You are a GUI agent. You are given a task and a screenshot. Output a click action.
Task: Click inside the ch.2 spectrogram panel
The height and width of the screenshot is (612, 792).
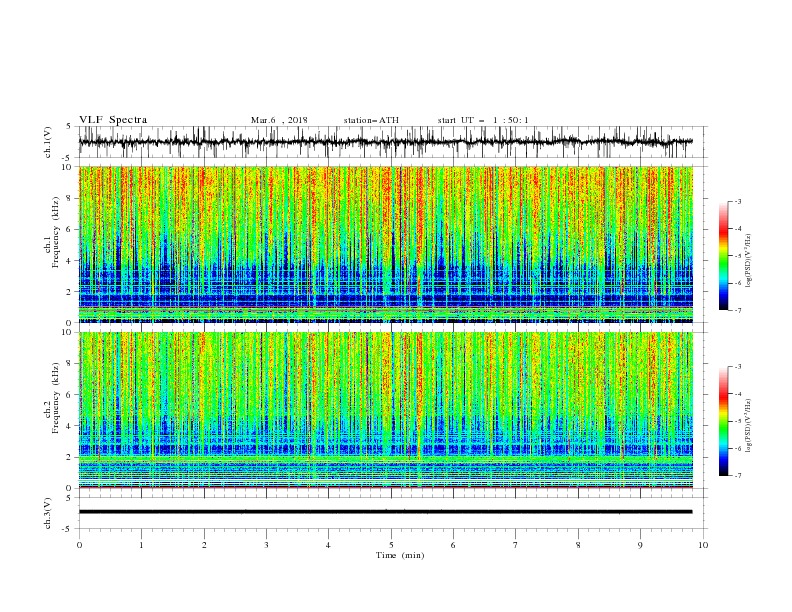pyautogui.click(x=385, y=410)
